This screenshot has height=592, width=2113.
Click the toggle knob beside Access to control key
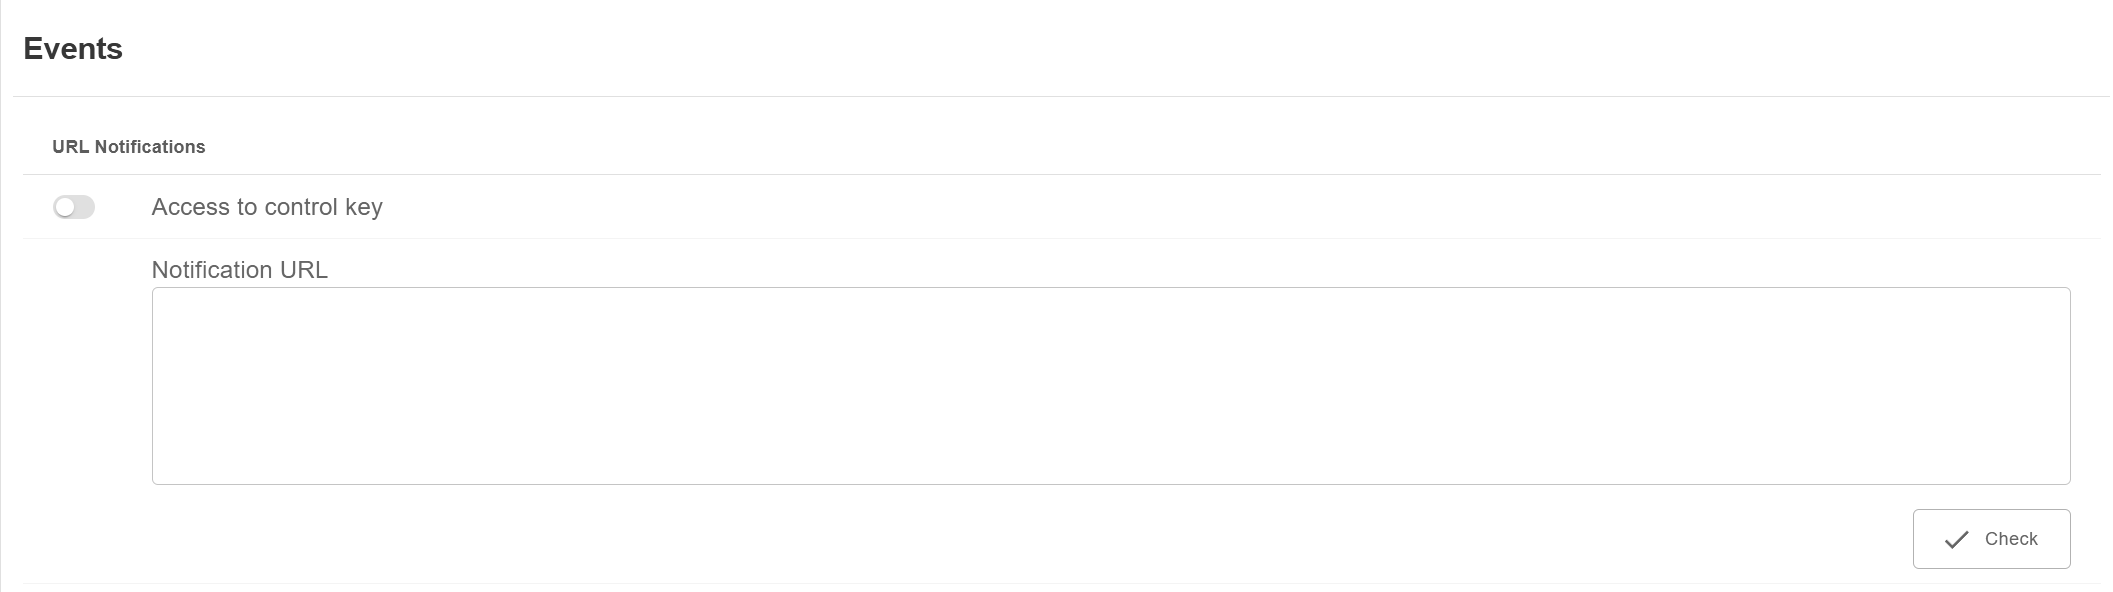point(66,207)
